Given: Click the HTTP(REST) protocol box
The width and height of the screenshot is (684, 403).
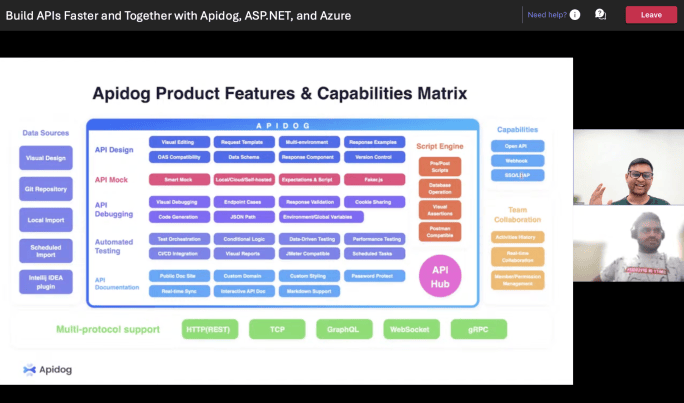Looking at the screenshot, I should [x=210, y=329].
